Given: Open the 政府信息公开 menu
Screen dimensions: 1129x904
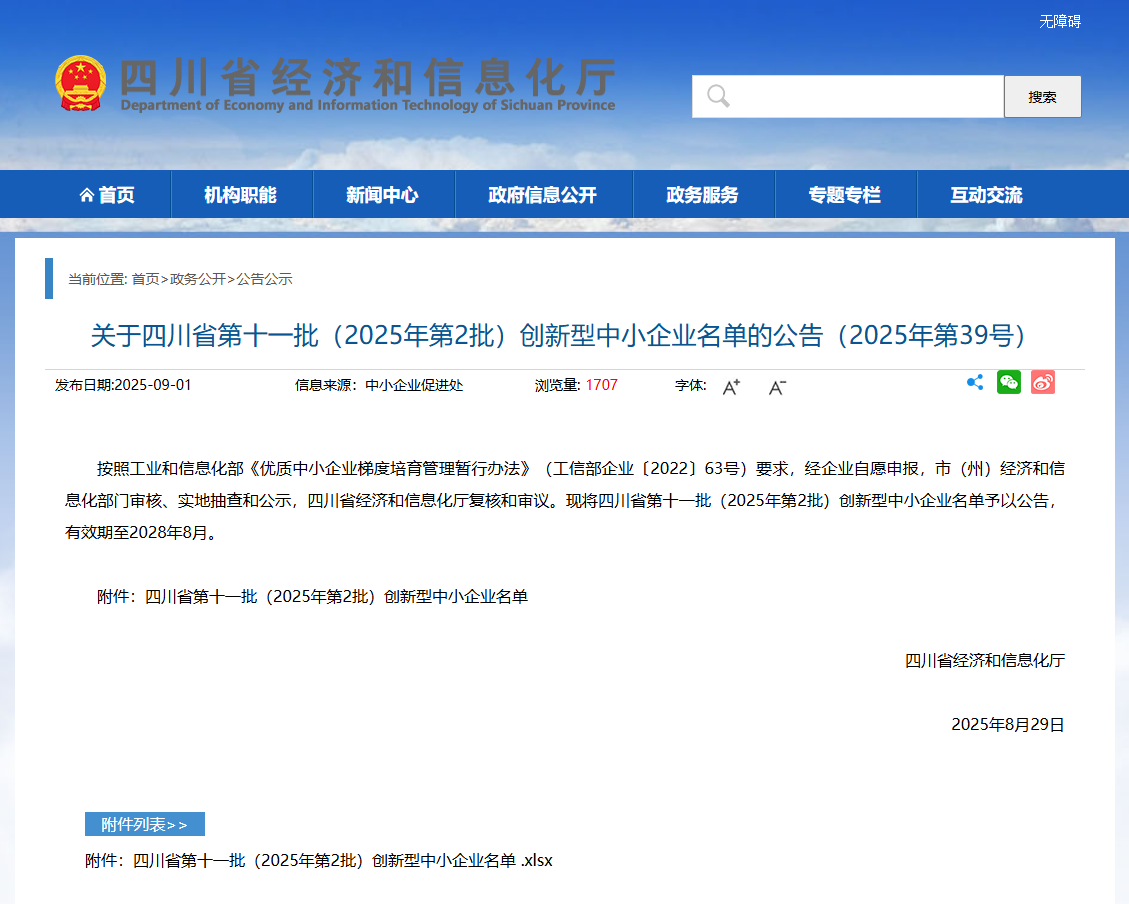Looking at the screenshot, I should pos(544,194).
